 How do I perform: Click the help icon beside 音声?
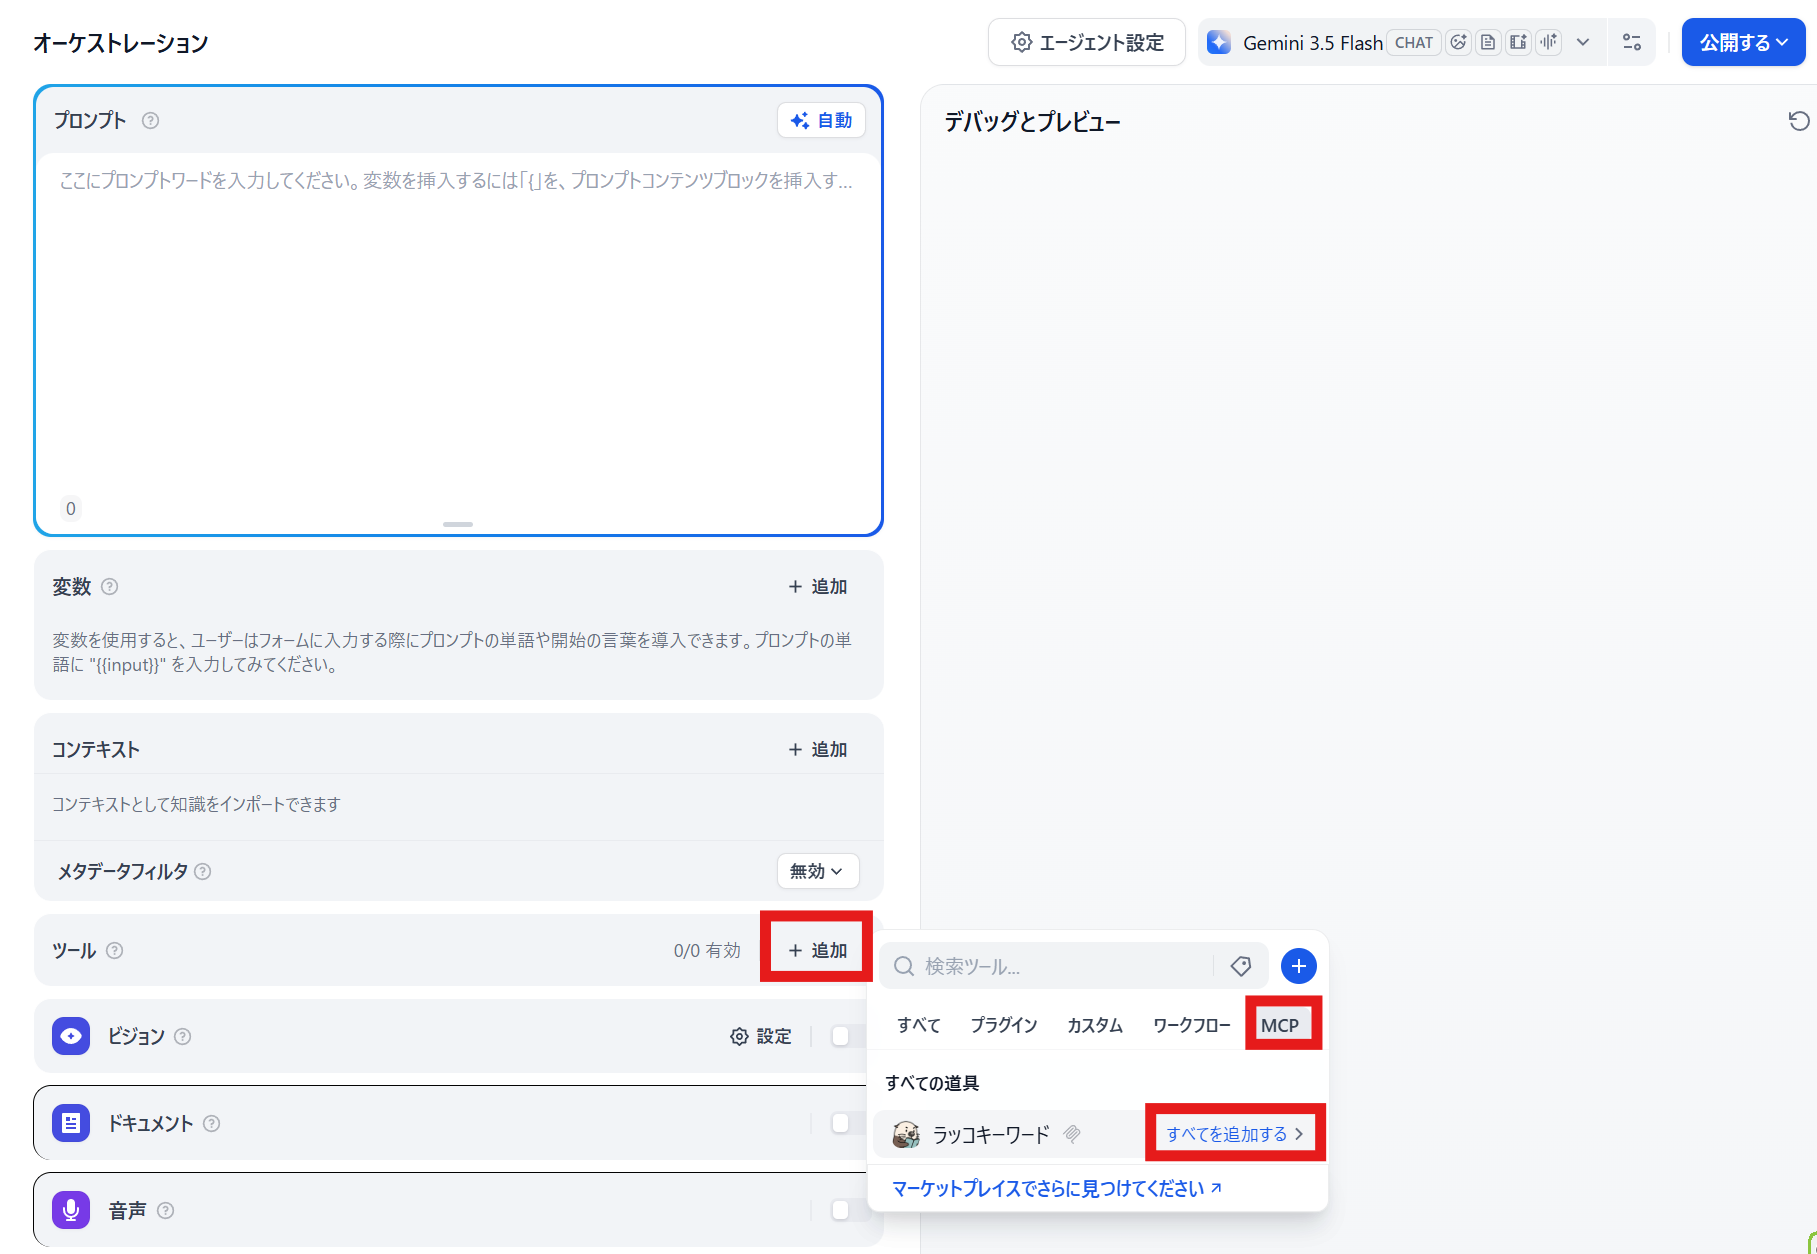pyautogui.click(x=166, y=1211)
